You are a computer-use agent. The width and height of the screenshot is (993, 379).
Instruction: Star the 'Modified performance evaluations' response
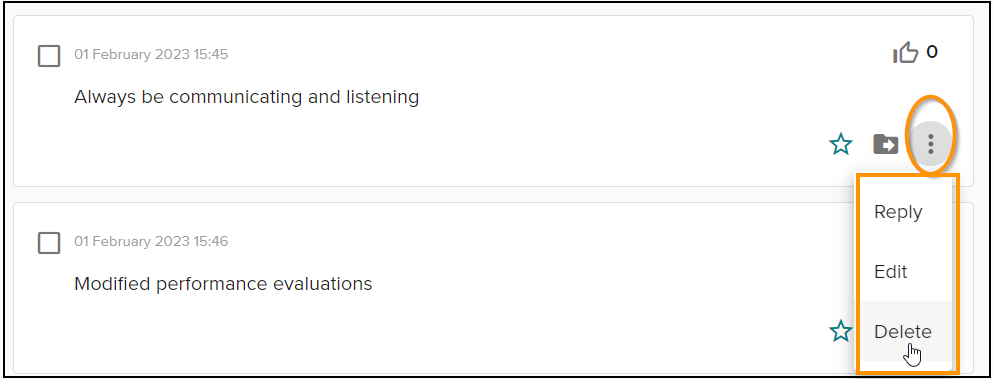(x=840, y=331)
